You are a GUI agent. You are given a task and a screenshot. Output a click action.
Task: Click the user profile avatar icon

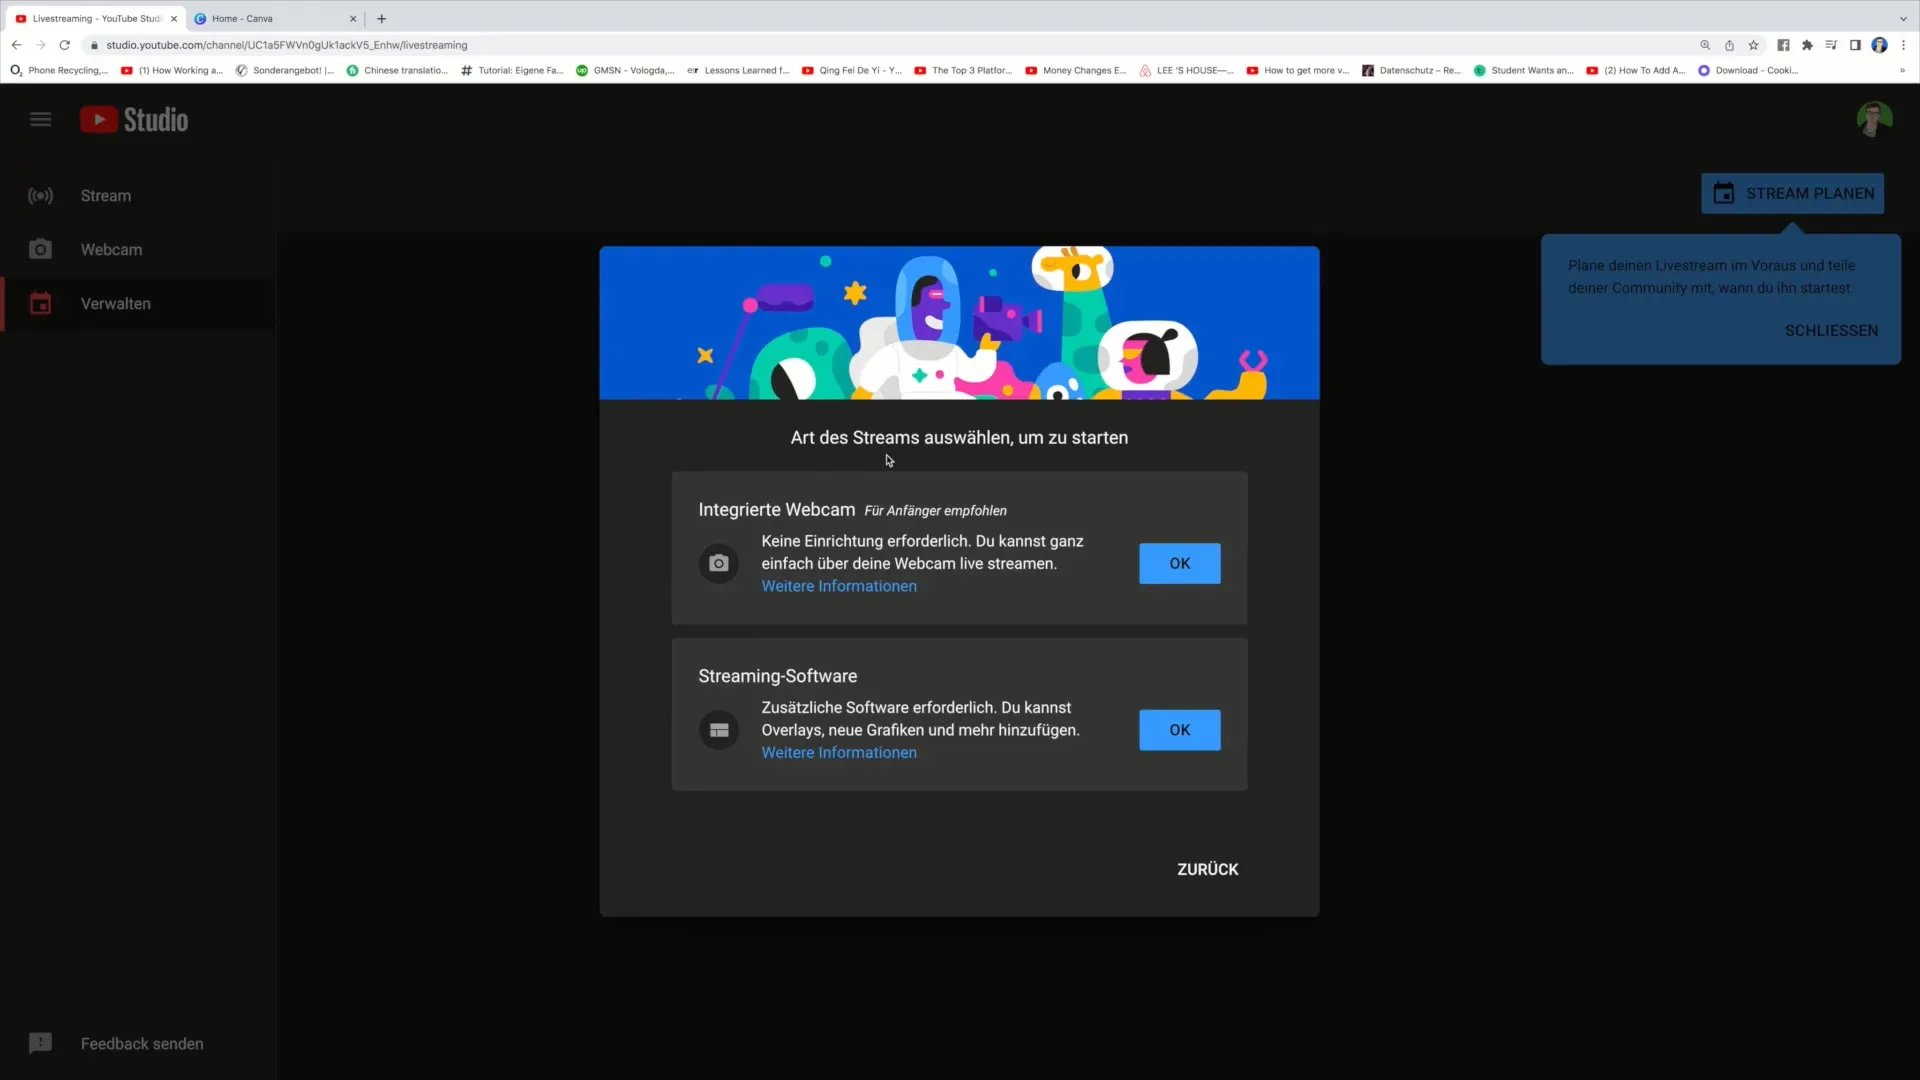[x=1874, y=120]
